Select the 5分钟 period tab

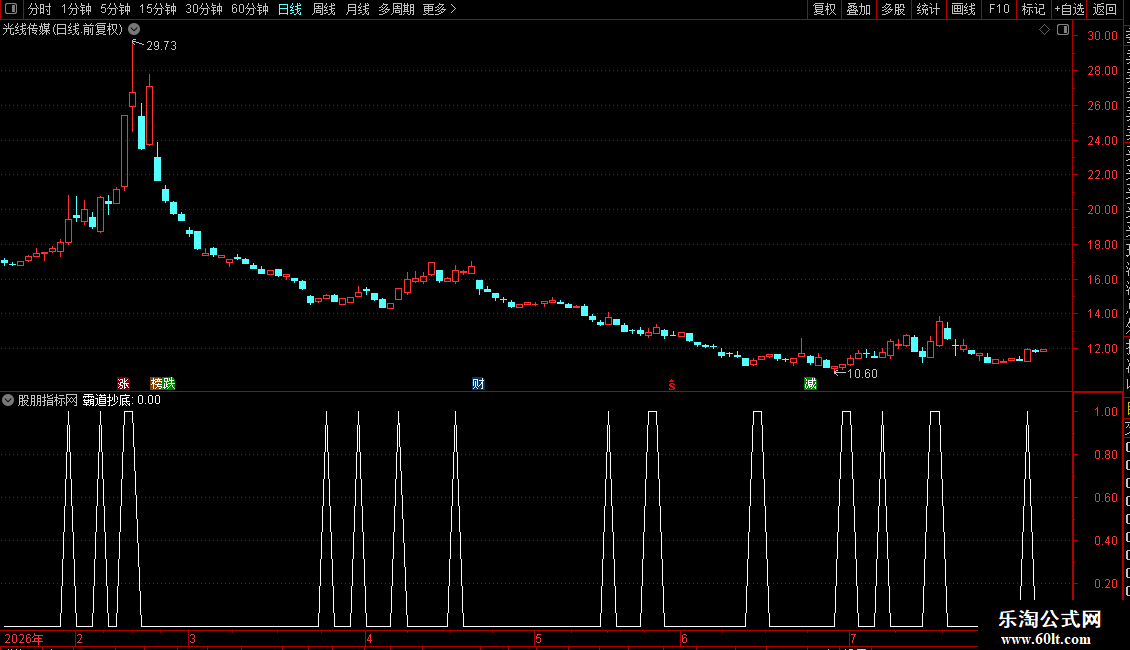click(x=115, y=9)
